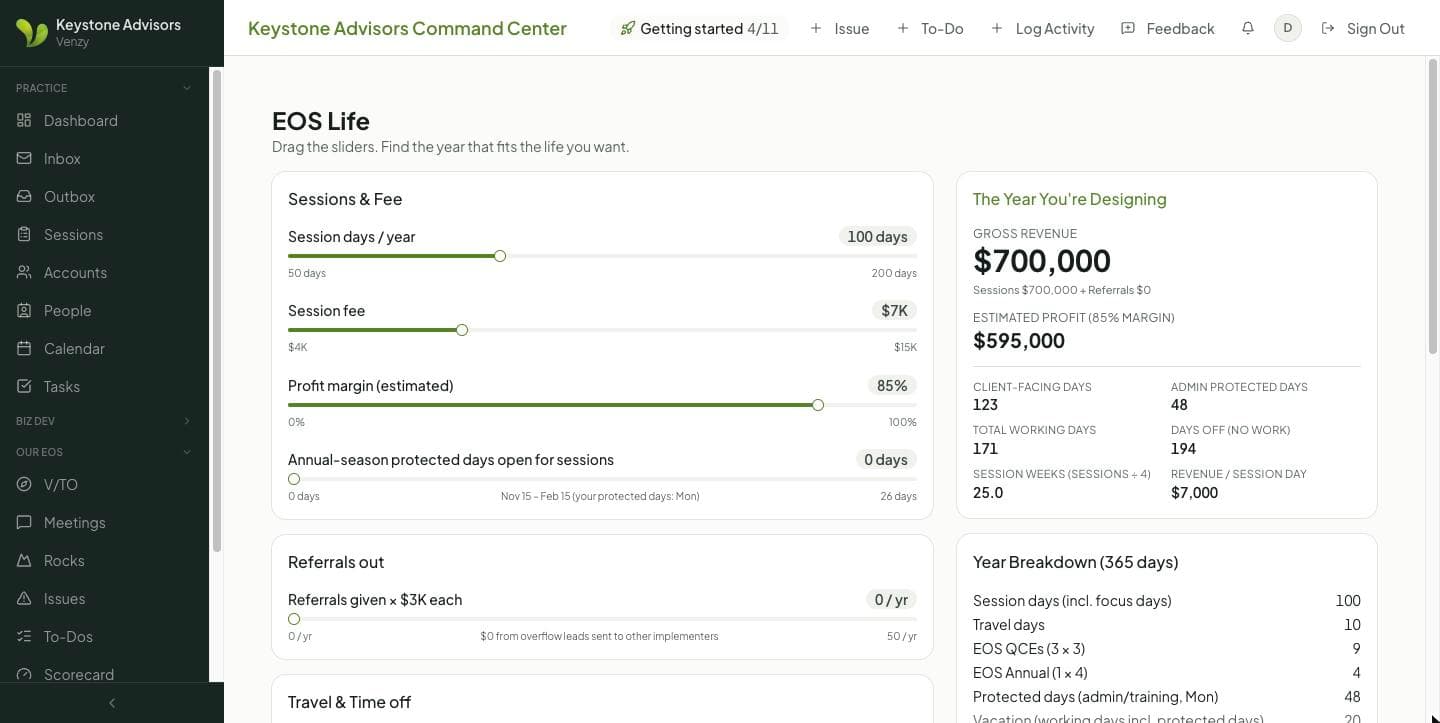
Task: Click the Travel & Time off heading
Action: (x=350, y=702)
